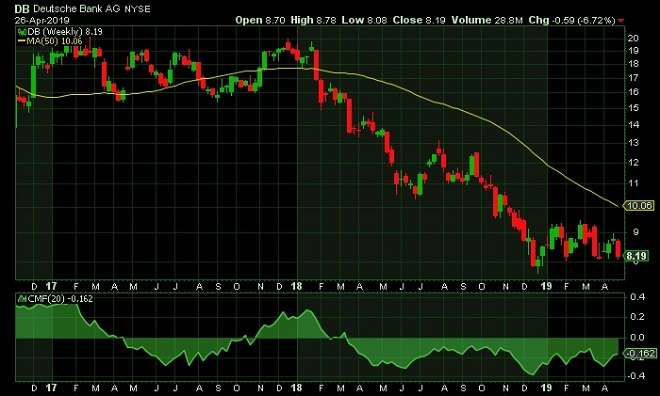Viewport: 660px width, 396px height.
Task: Click price-axis label 16
Action: [x=633, y=92]
